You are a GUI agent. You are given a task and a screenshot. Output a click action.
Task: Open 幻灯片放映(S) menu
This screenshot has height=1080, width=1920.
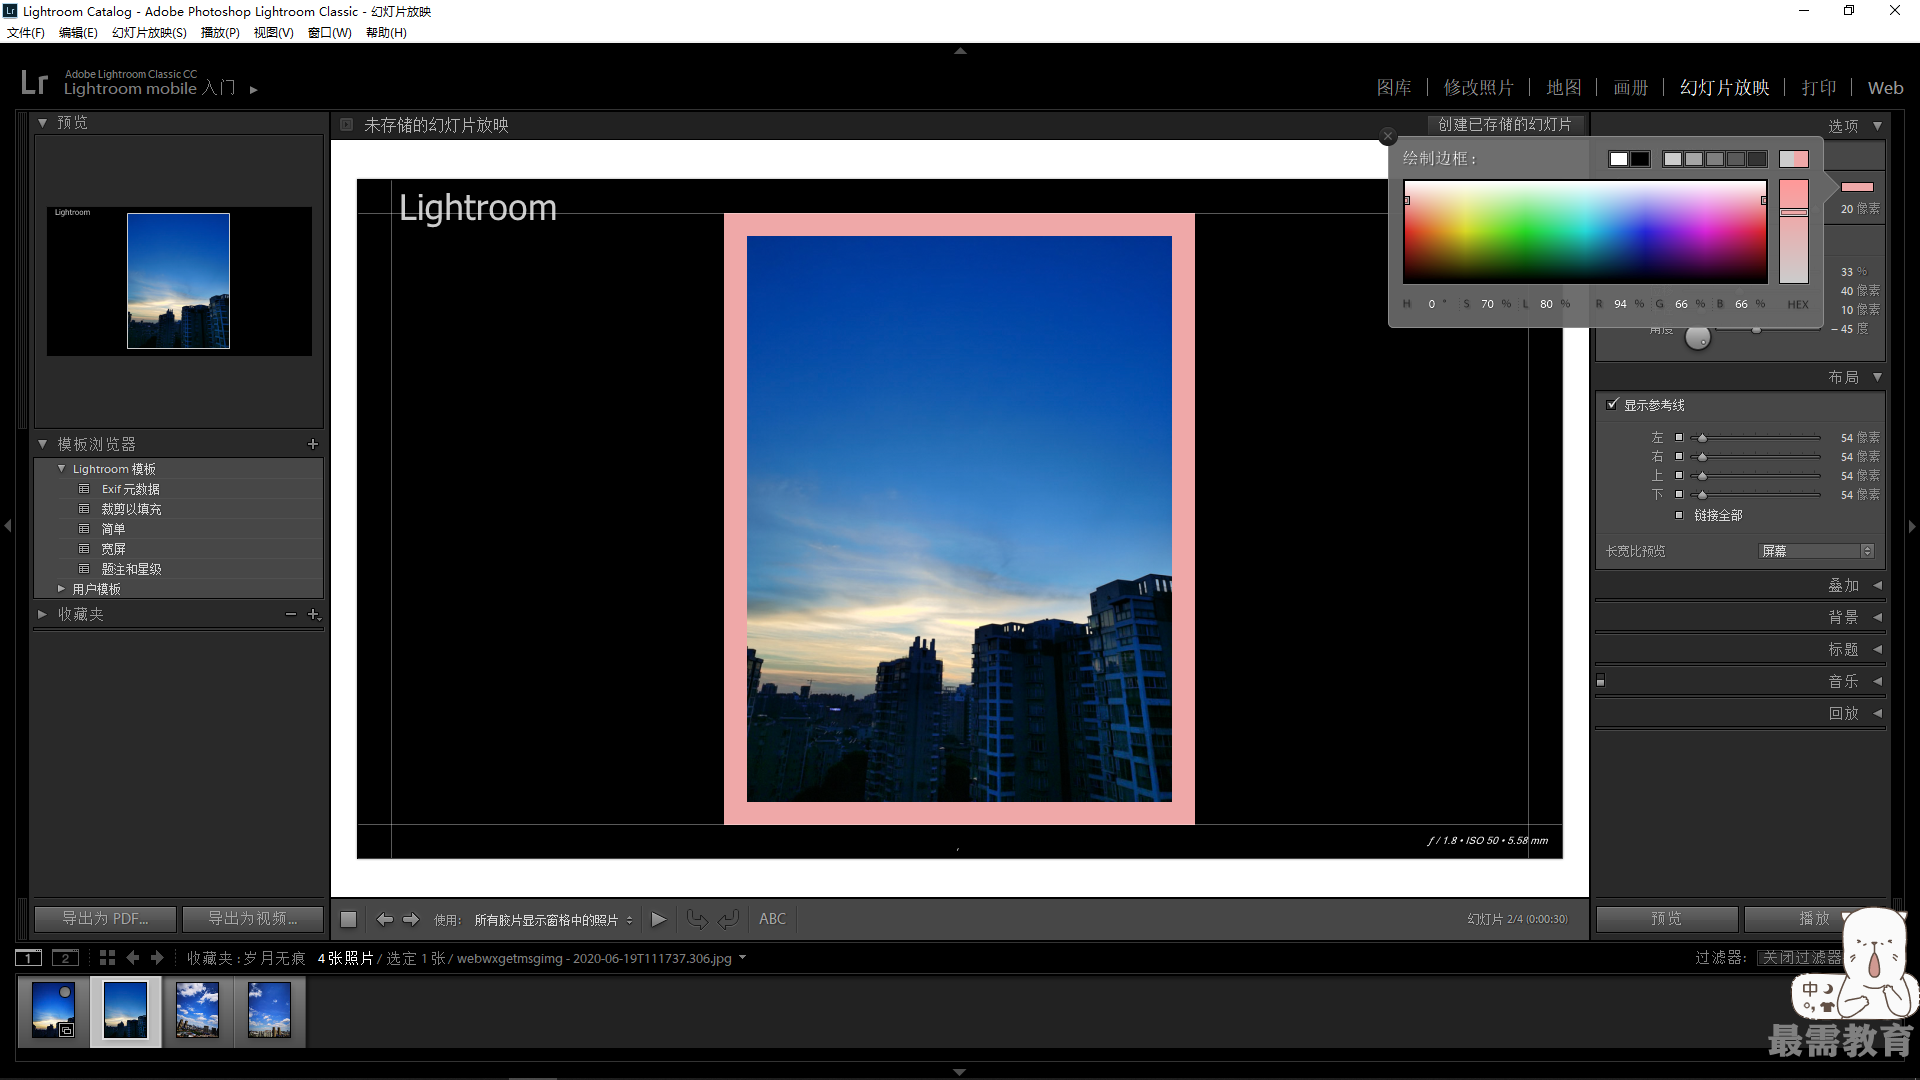(x=149, y=33)
